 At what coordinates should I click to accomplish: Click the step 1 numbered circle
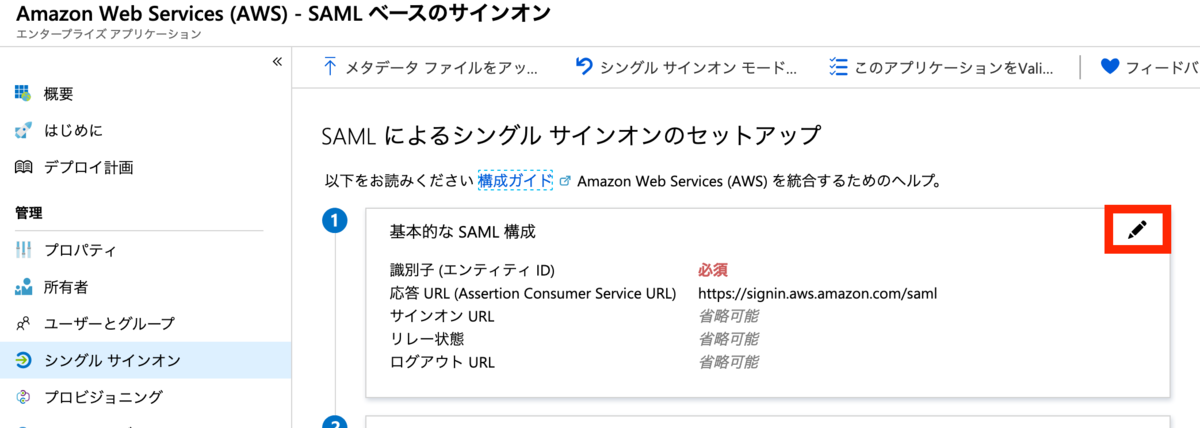coord(335,221)
